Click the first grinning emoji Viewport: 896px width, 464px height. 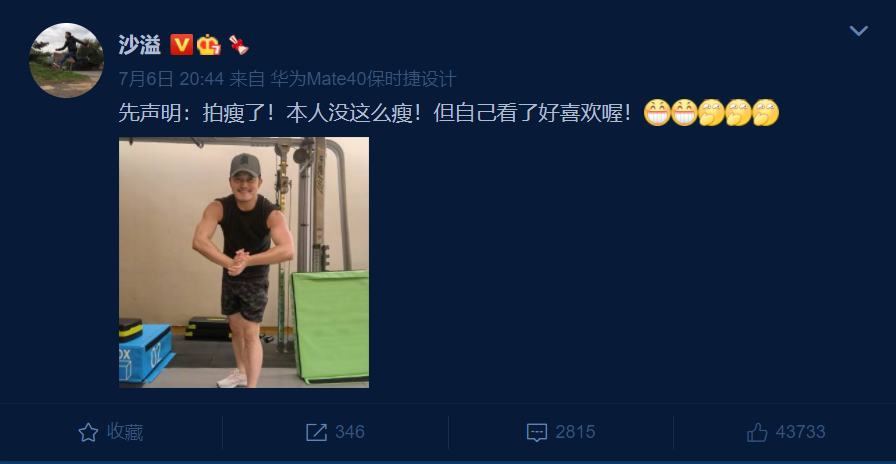coord(657,113)
